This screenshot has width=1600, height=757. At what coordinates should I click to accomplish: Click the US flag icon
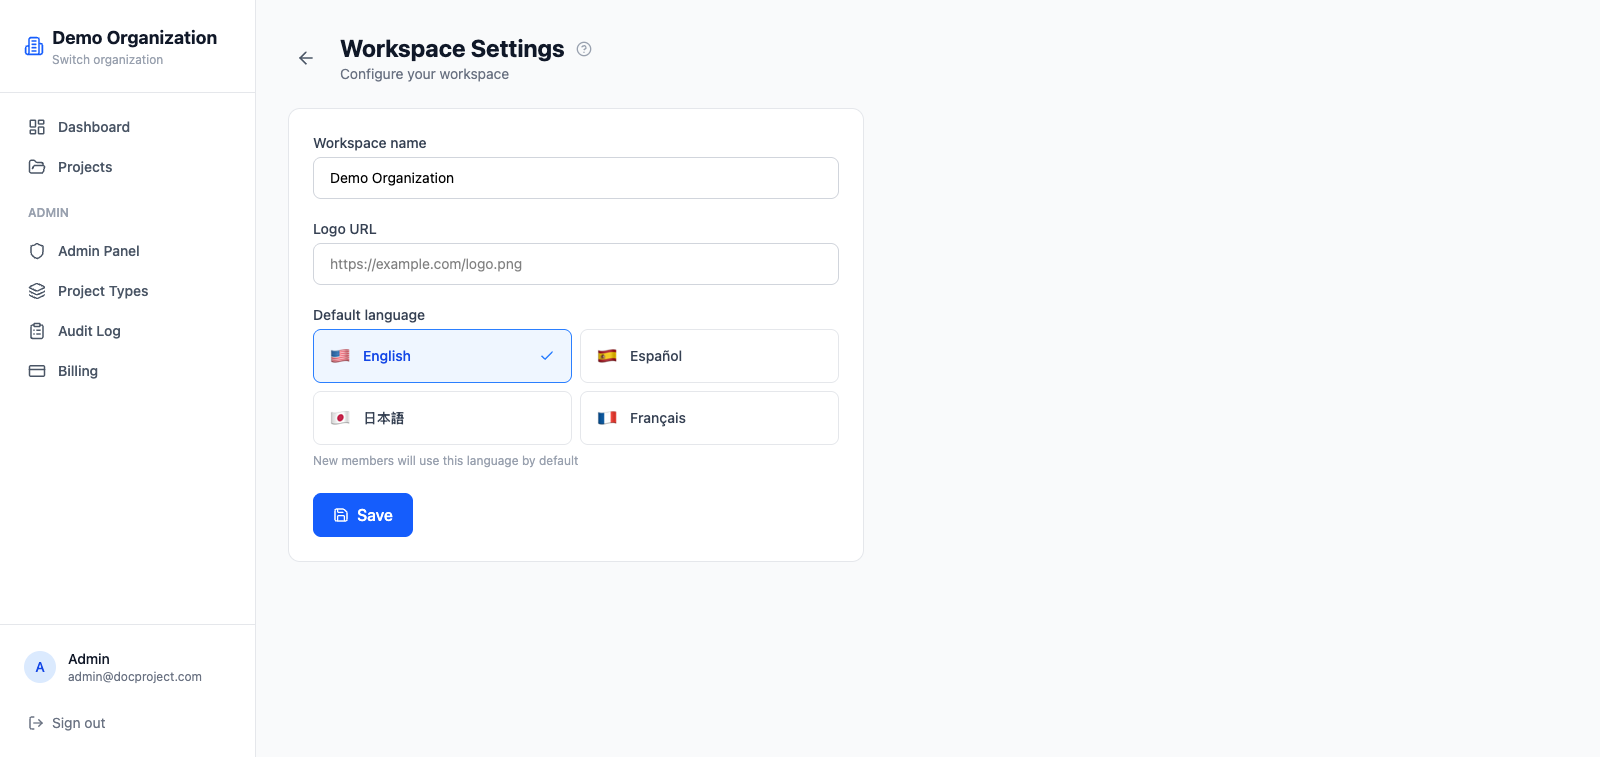pos(340,356)
